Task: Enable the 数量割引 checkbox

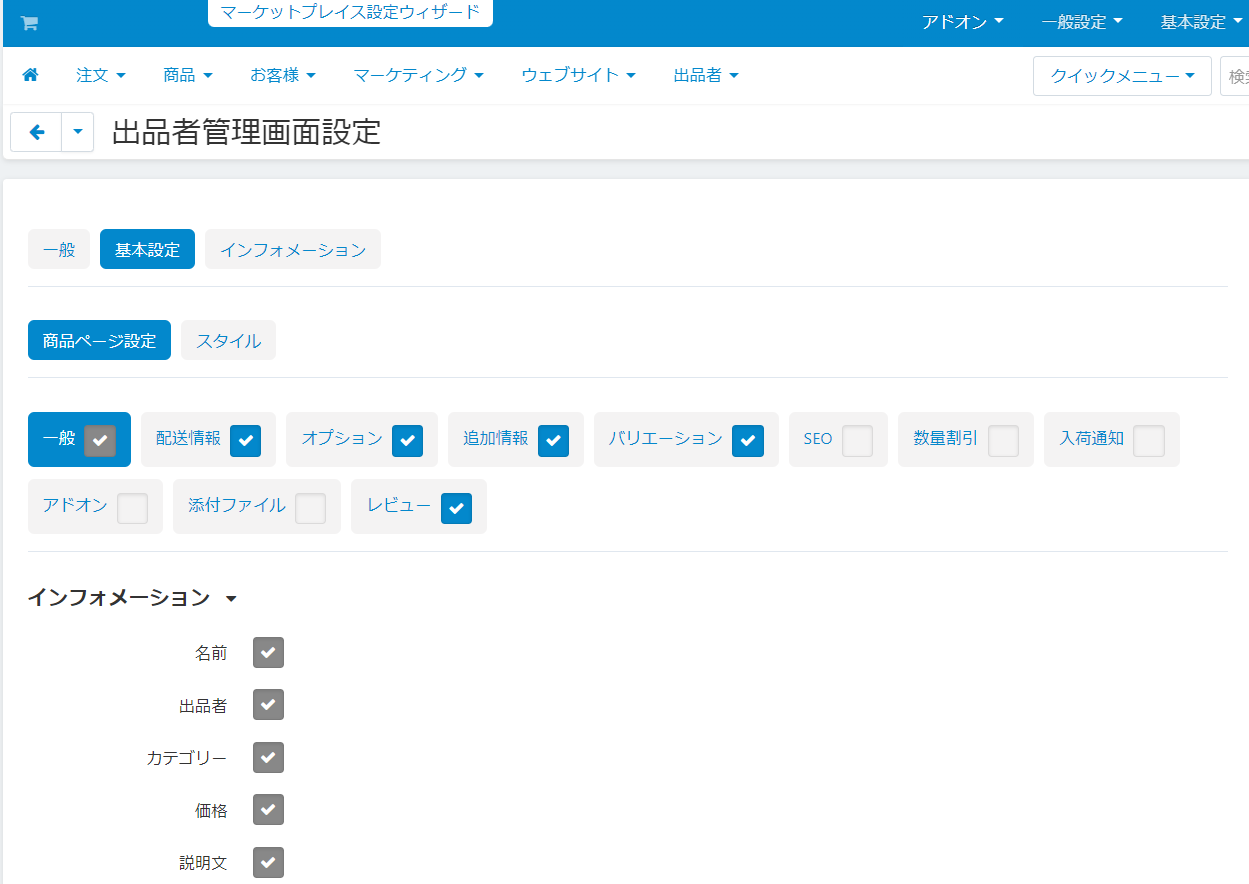Action: (1003, 441)
